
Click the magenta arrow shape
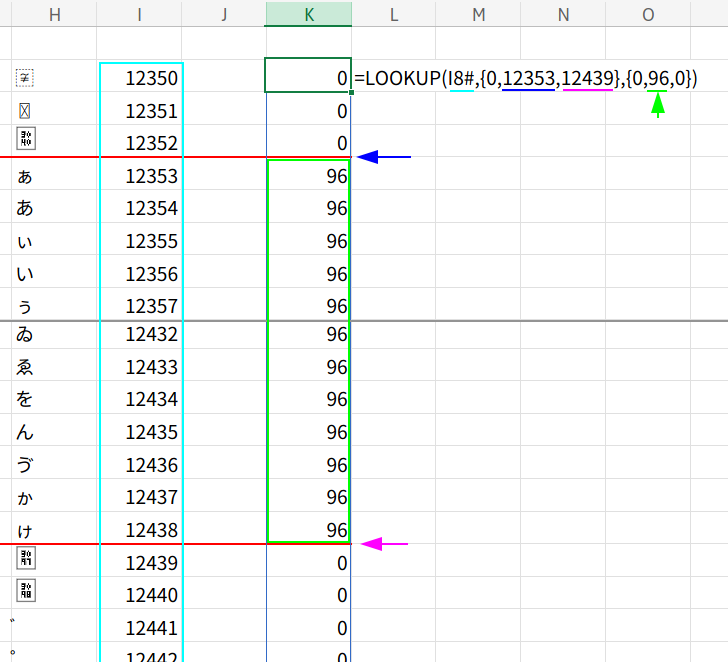(x=384, y=544)
